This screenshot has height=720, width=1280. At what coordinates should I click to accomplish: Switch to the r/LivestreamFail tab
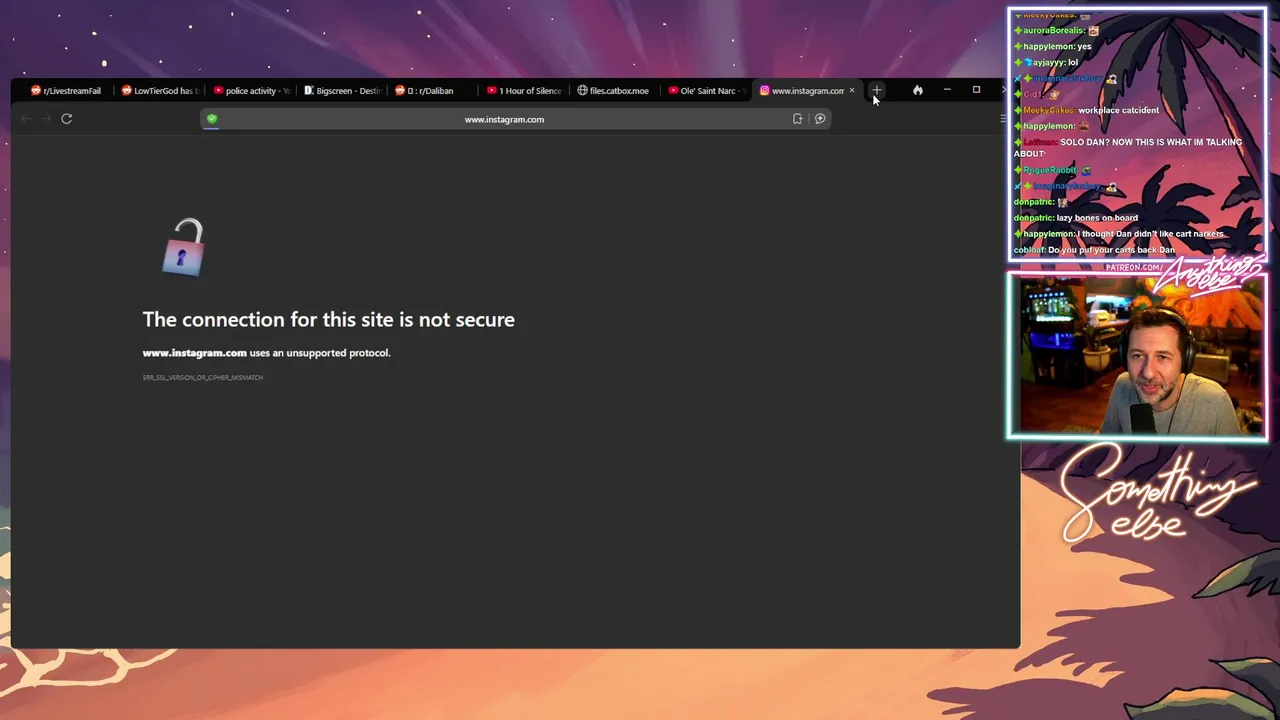point(66,91)
